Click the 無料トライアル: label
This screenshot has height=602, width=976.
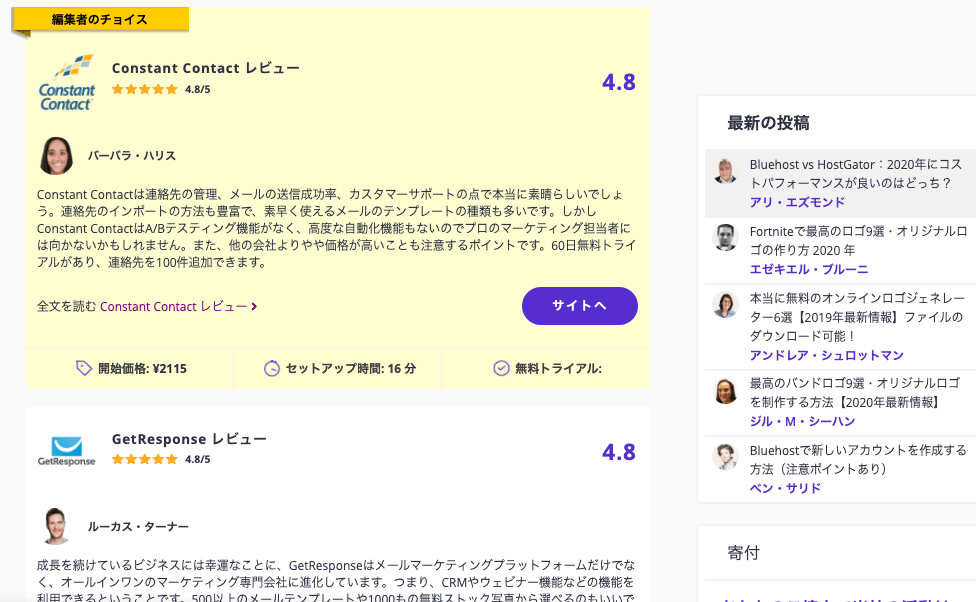[558, 369]
